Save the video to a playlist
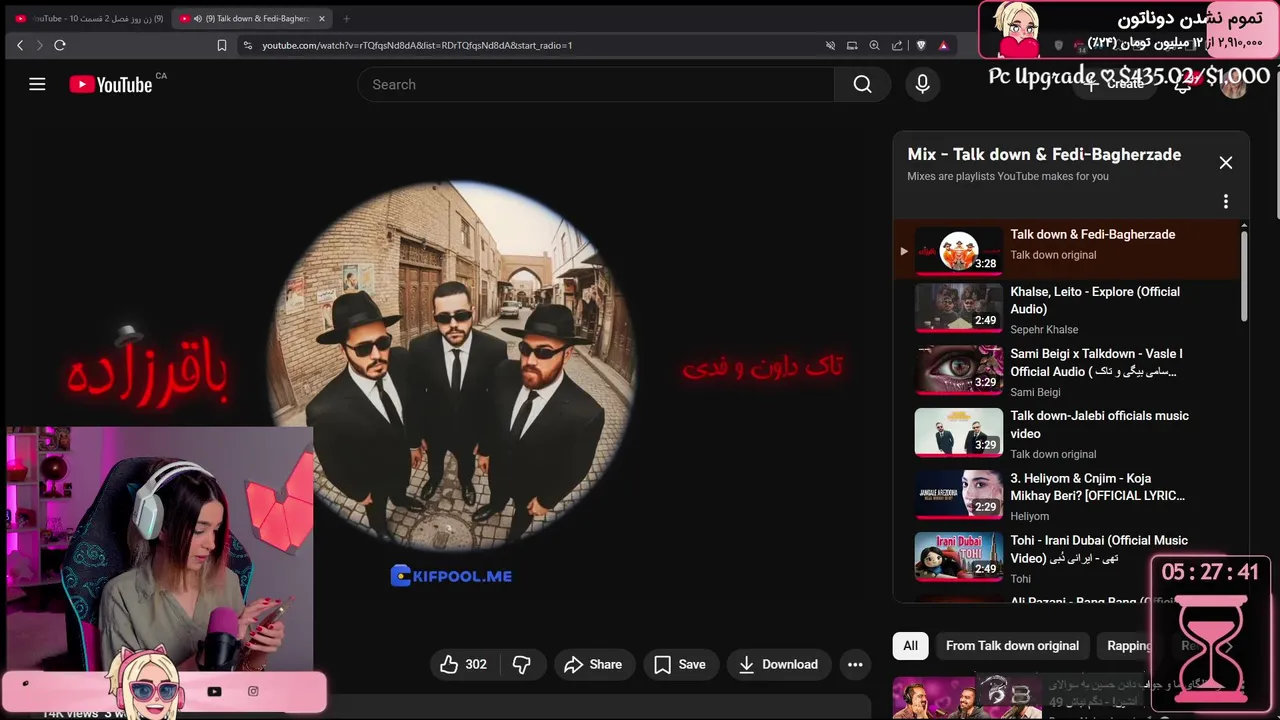This screenshot has width=1280, height=720. [x=680, y=664]
